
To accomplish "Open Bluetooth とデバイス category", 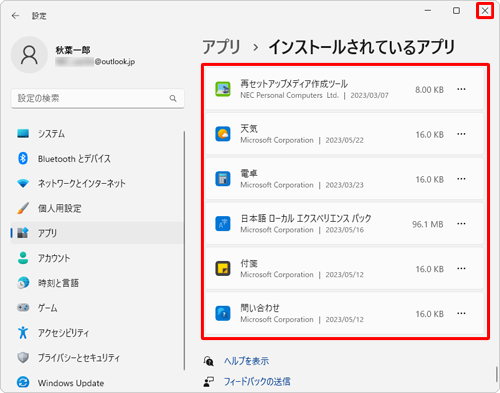I will click(x=97, y=159).
